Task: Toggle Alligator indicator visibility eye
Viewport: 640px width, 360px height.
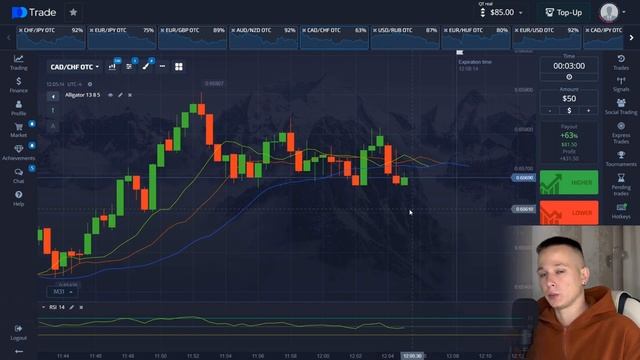Action: 110,95
